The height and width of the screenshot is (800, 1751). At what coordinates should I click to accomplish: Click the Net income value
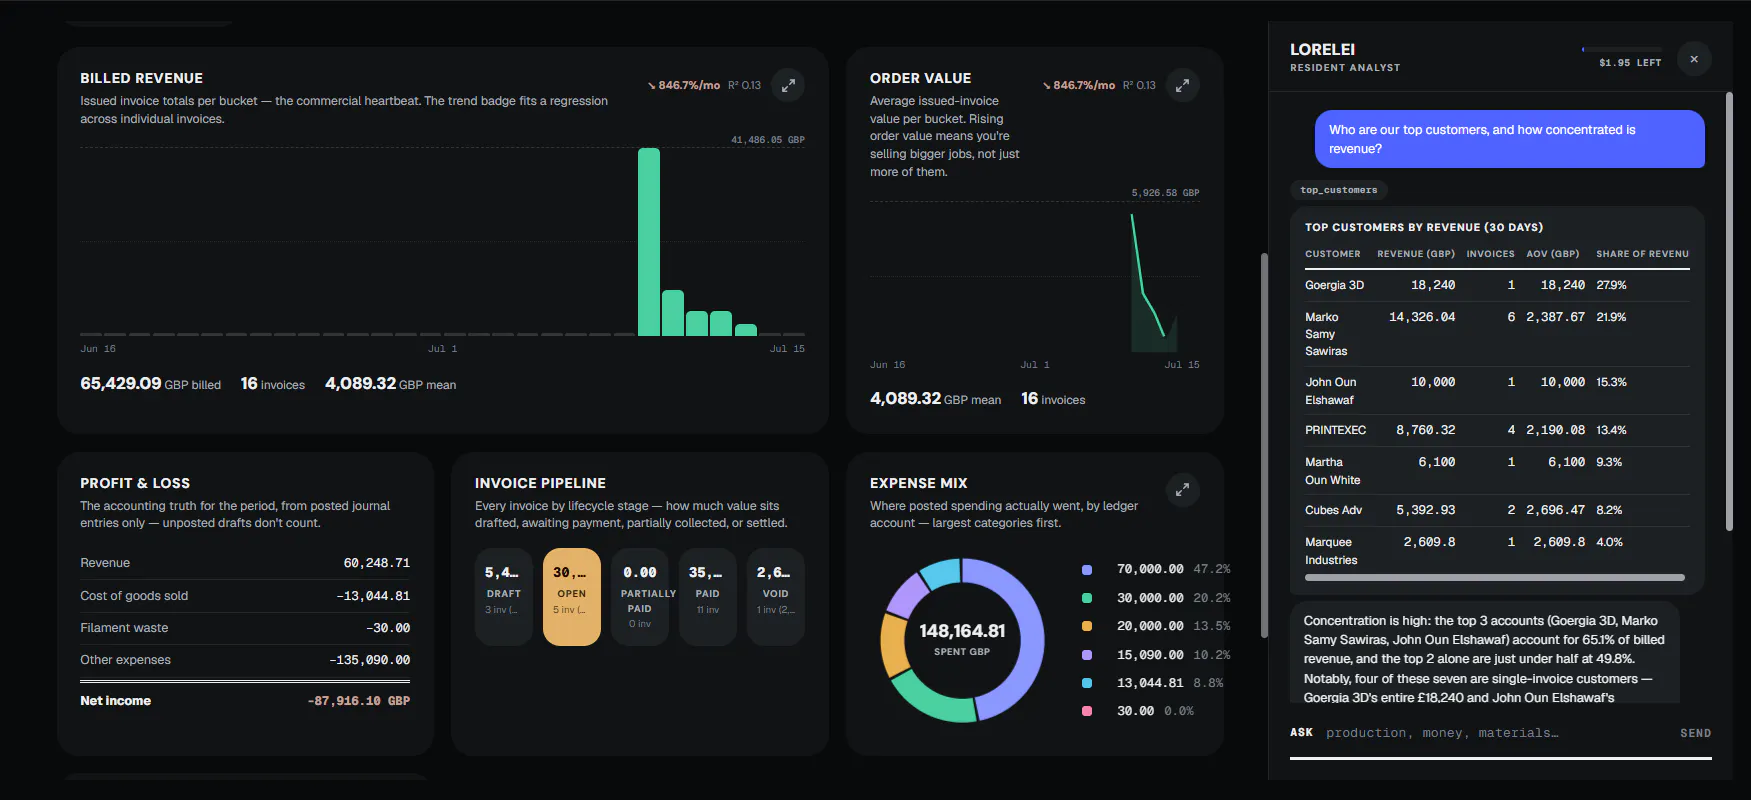[x=359, y=701]
